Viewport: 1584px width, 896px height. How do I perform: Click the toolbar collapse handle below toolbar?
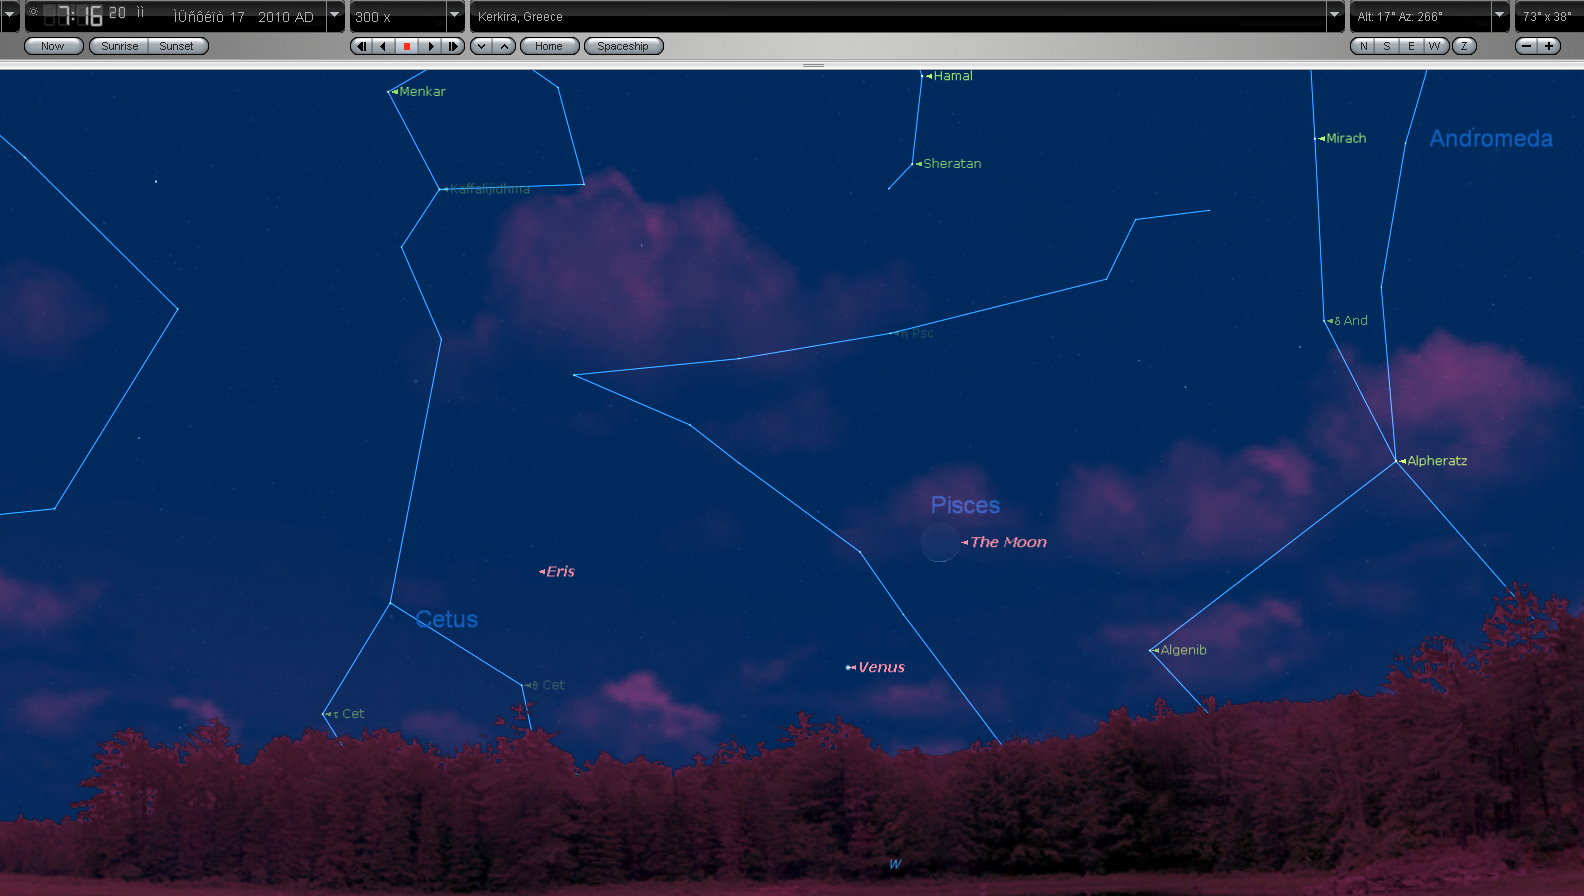813,65
